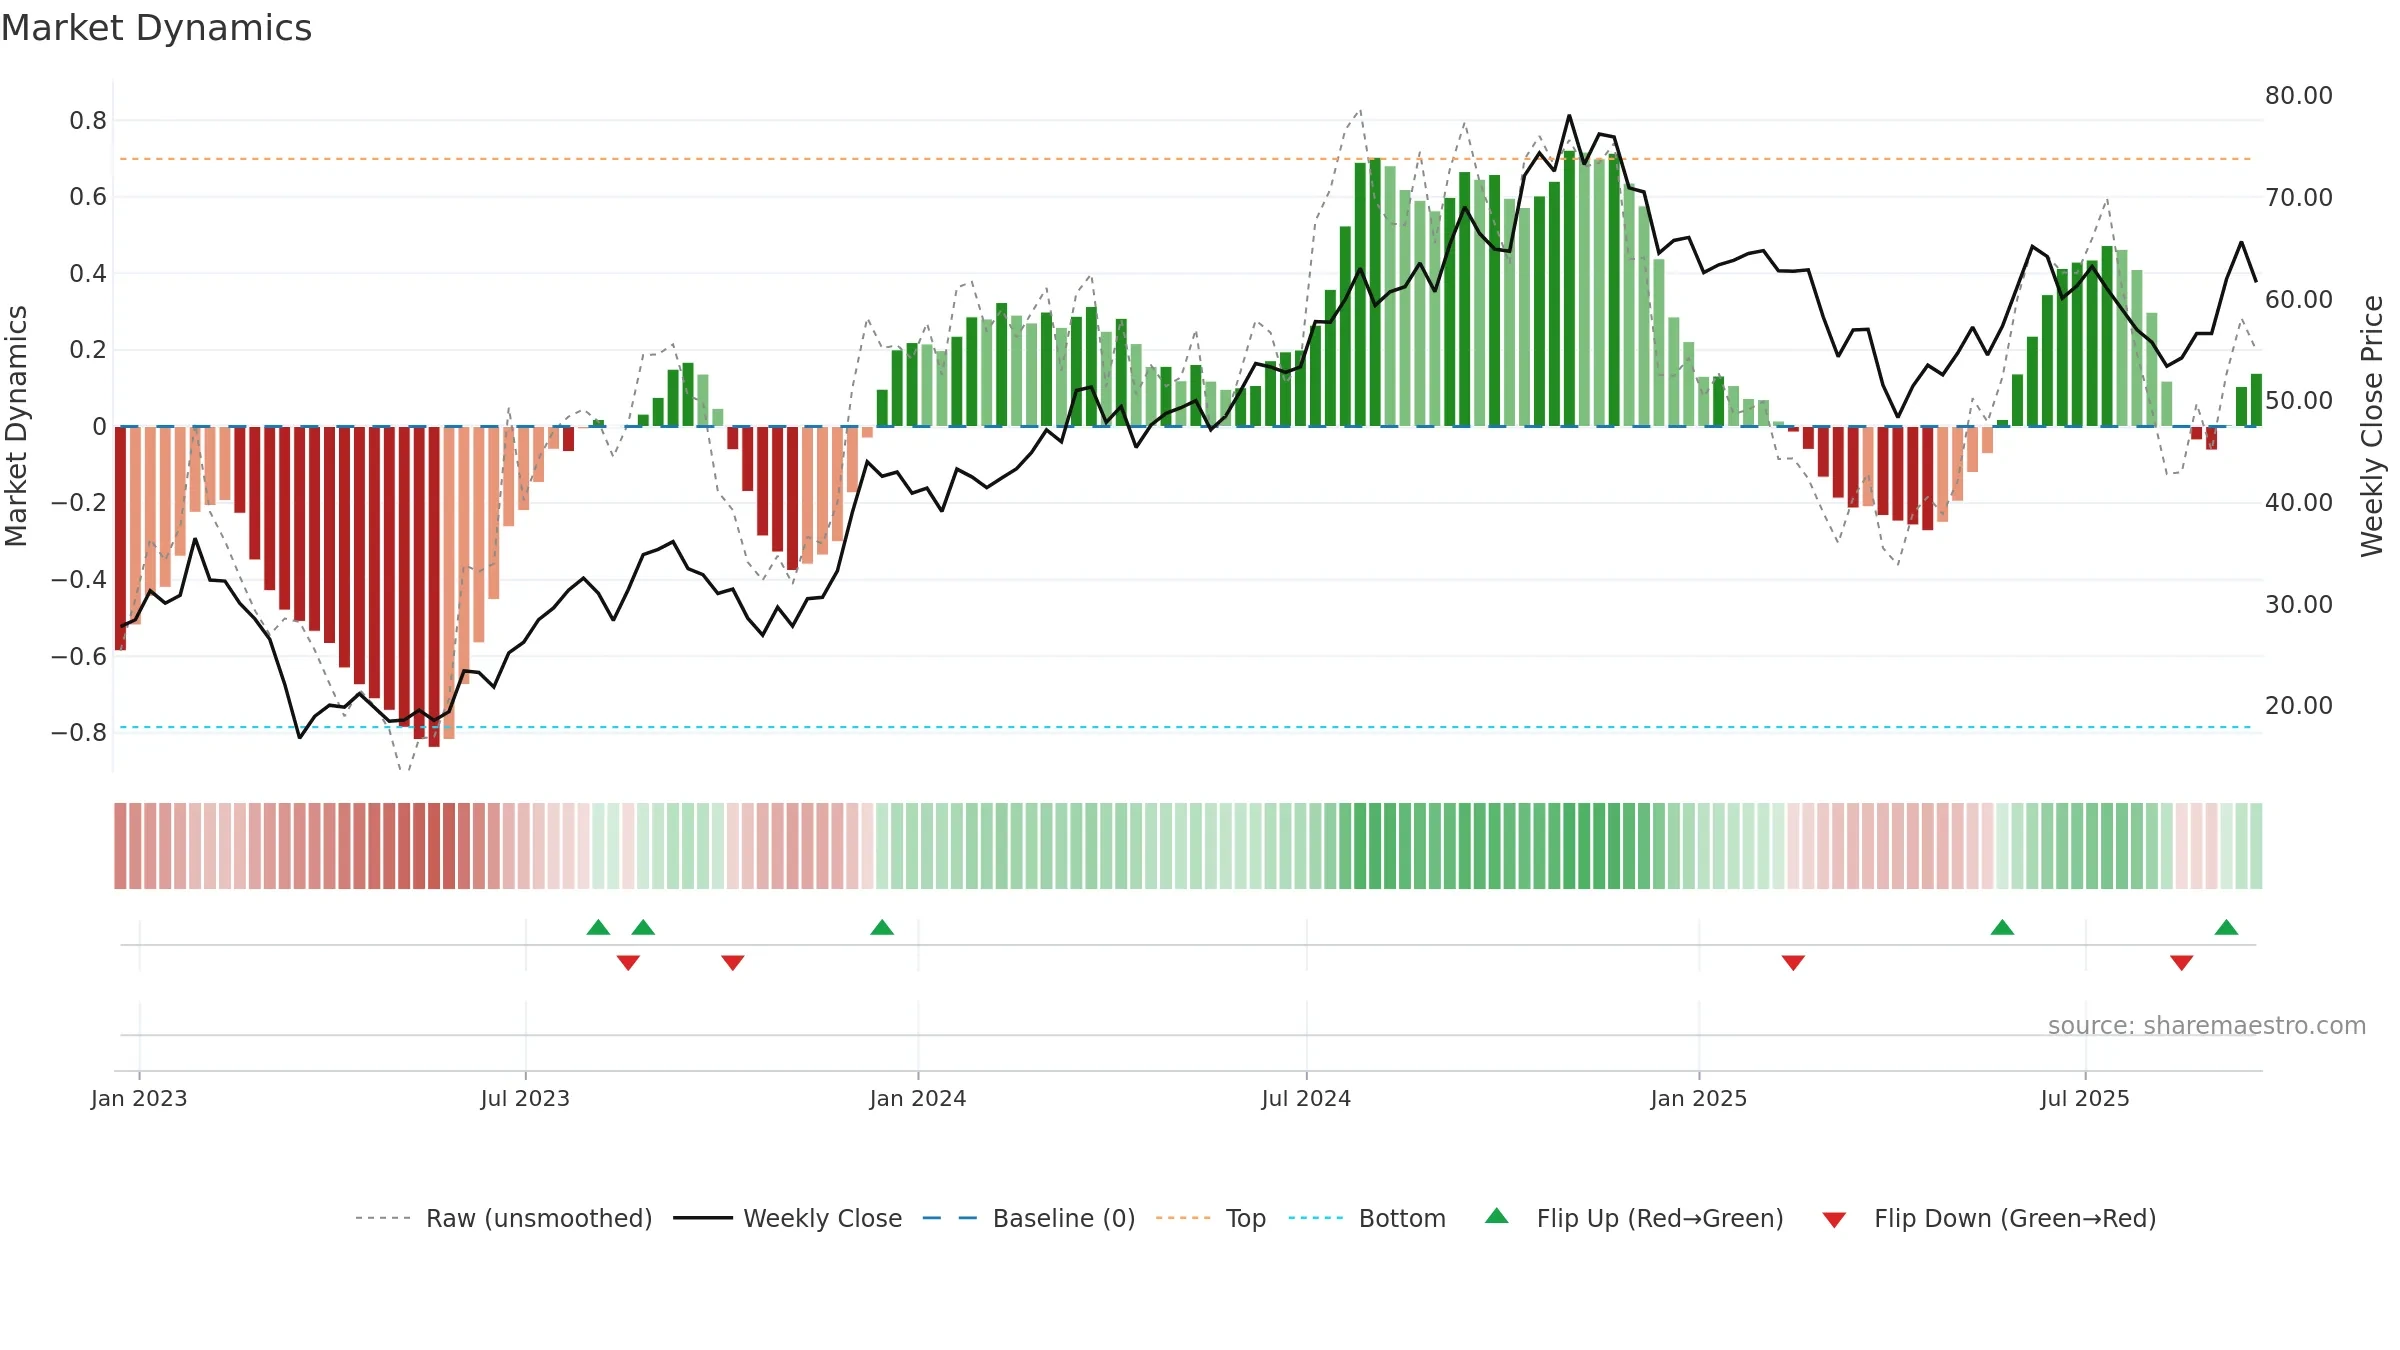Viewport: 2400px width, 1350px height.
Task: Click the orange dashed Top threshold line
Action: coord(1185,159)
